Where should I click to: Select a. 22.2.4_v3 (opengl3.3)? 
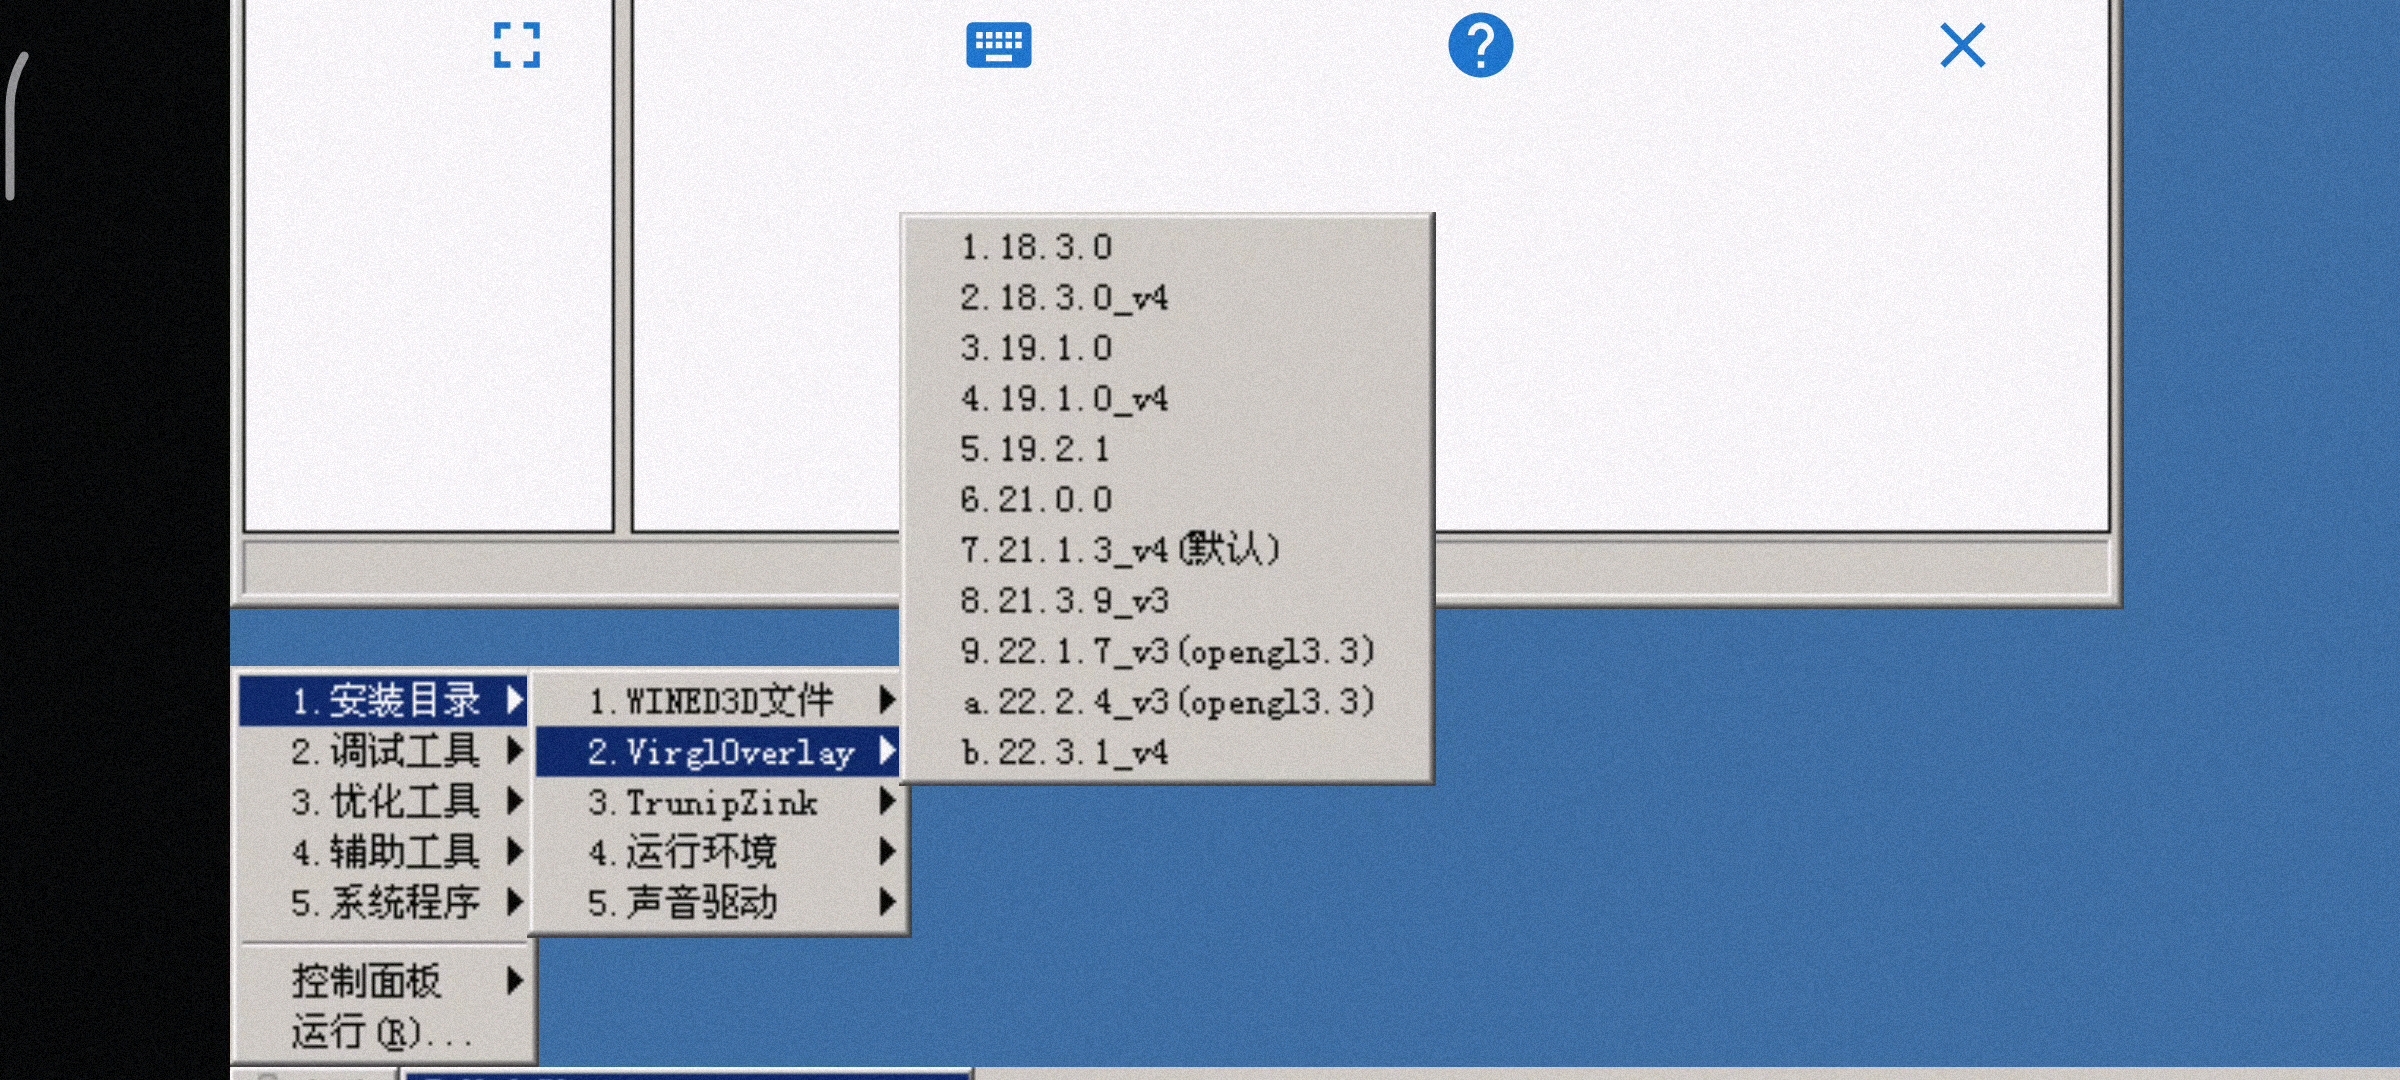[1167, 701]
